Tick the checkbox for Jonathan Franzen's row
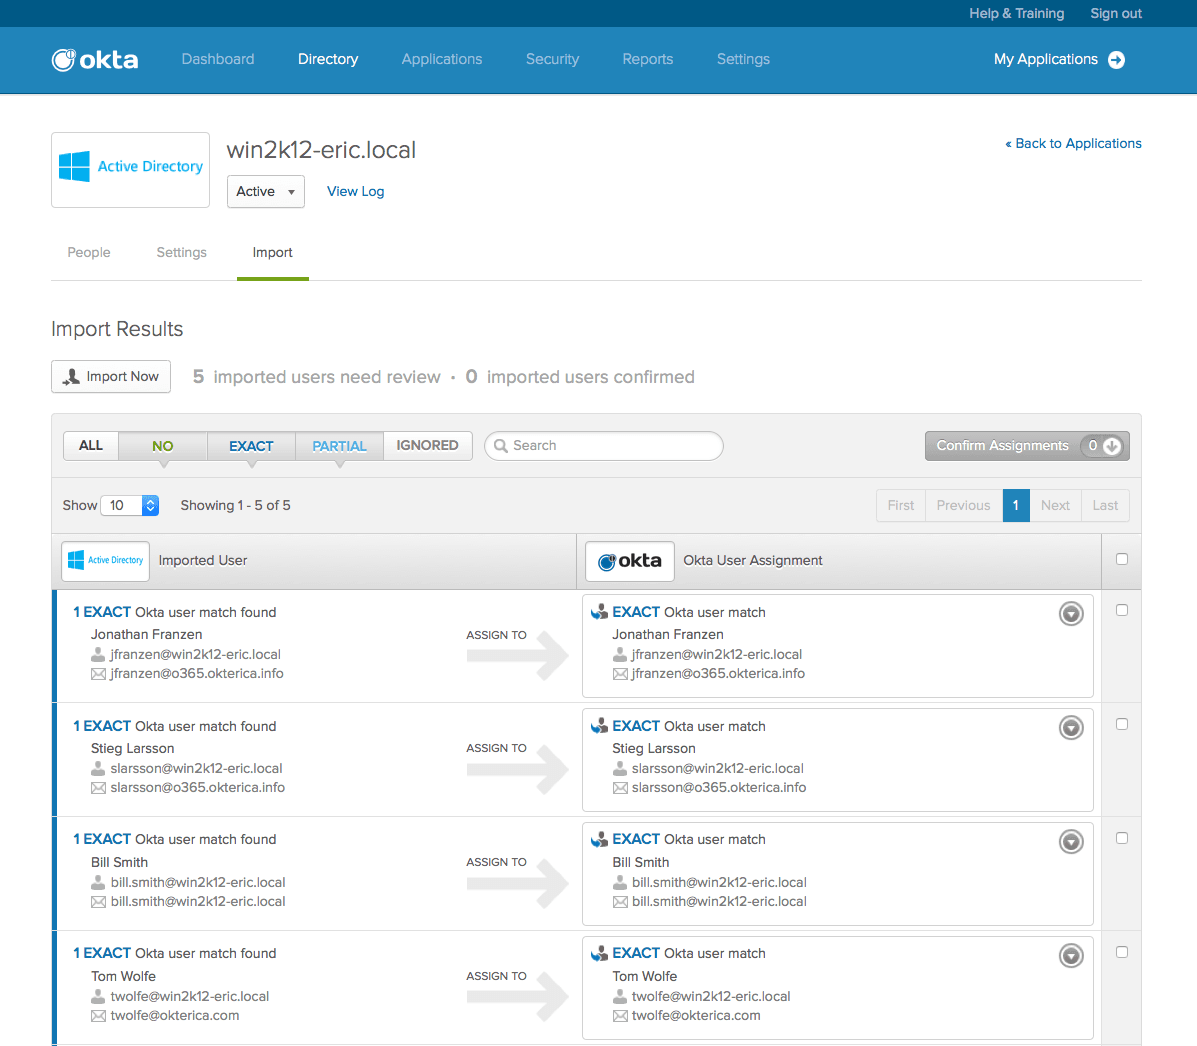Image resolution: width=1197 pixels, height=1046 pixels. click(1122, 610)
